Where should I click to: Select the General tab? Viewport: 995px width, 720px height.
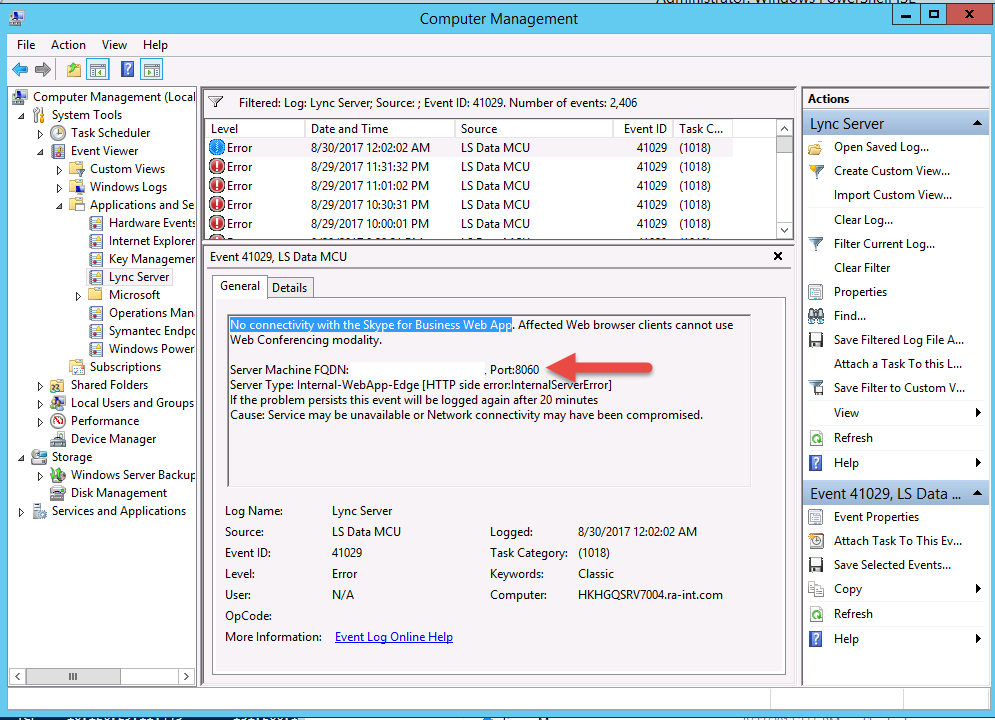pos(240,286)
